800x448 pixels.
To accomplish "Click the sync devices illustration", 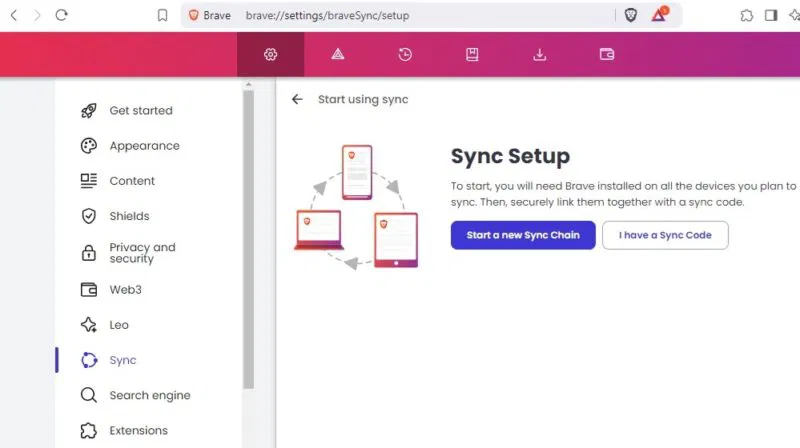I will pos(356,207).
